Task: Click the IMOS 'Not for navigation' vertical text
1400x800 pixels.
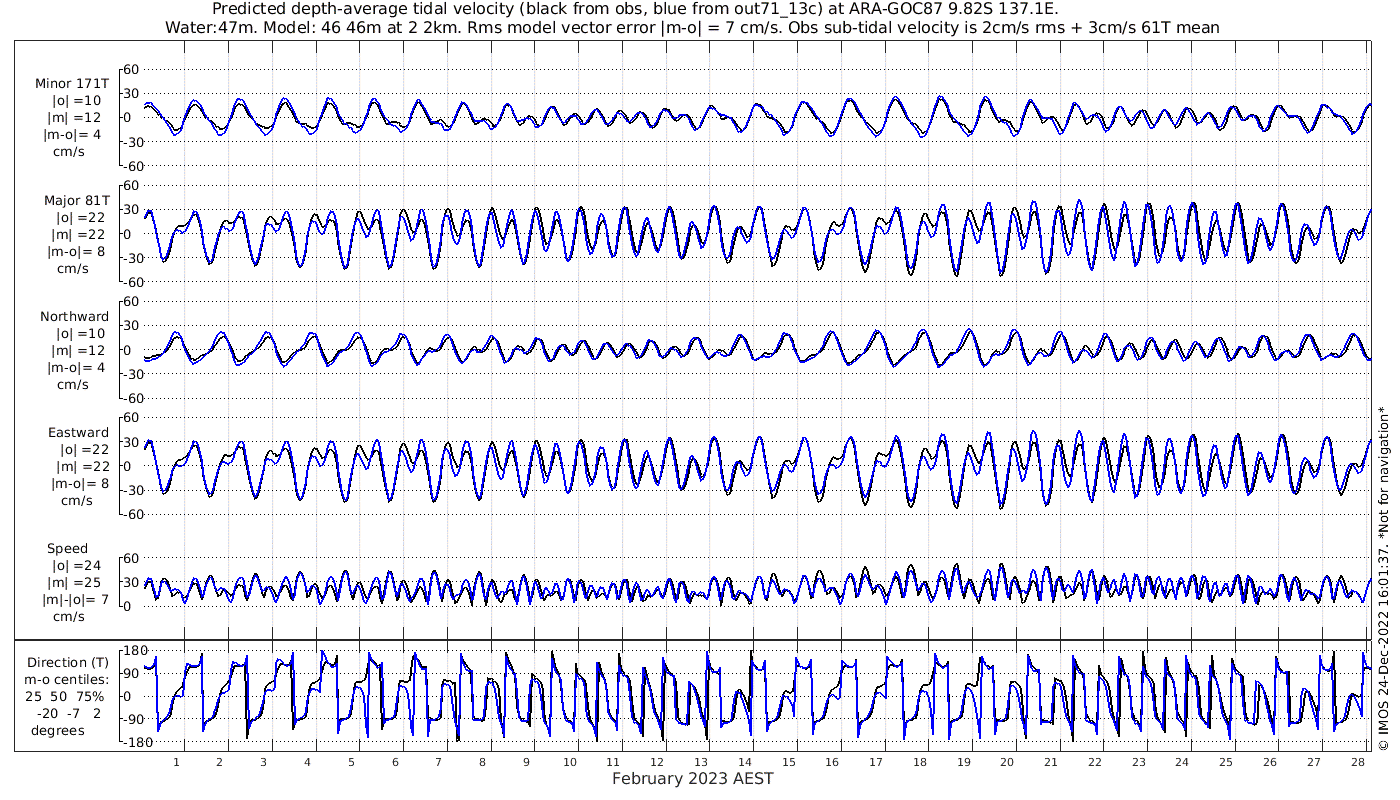Action: [x=1383, y=578]
